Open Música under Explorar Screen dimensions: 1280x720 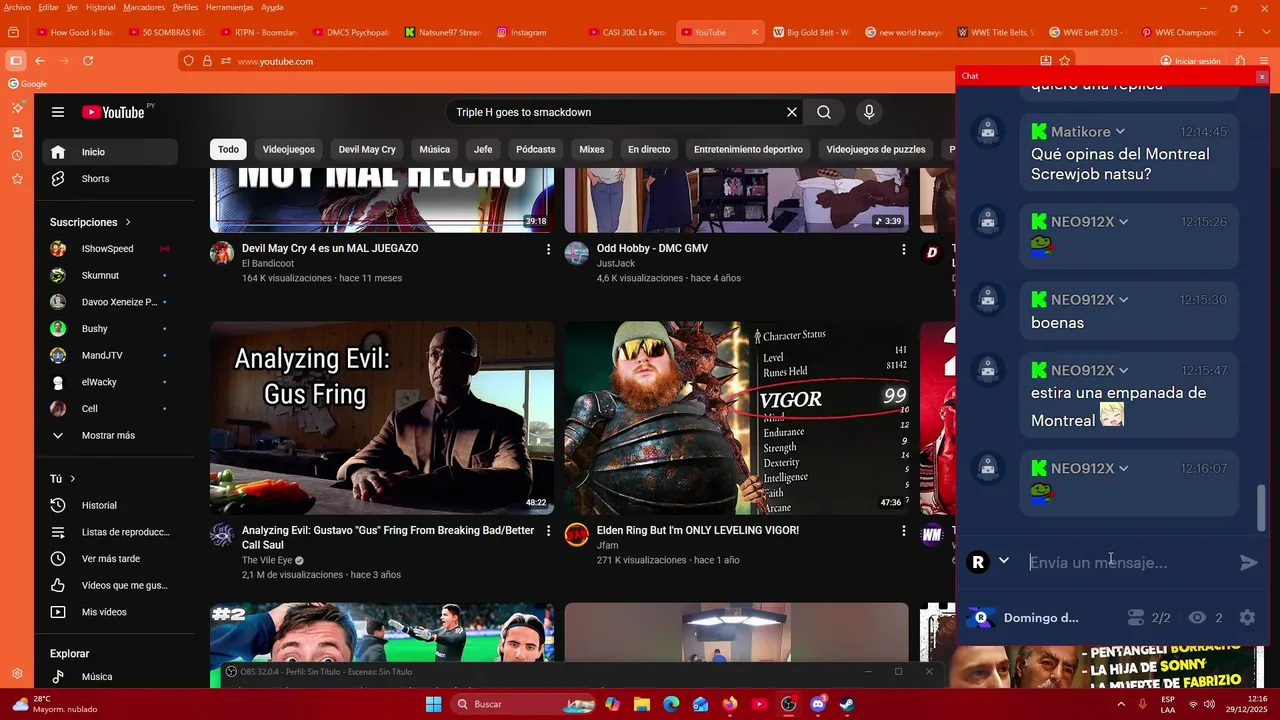110,677
